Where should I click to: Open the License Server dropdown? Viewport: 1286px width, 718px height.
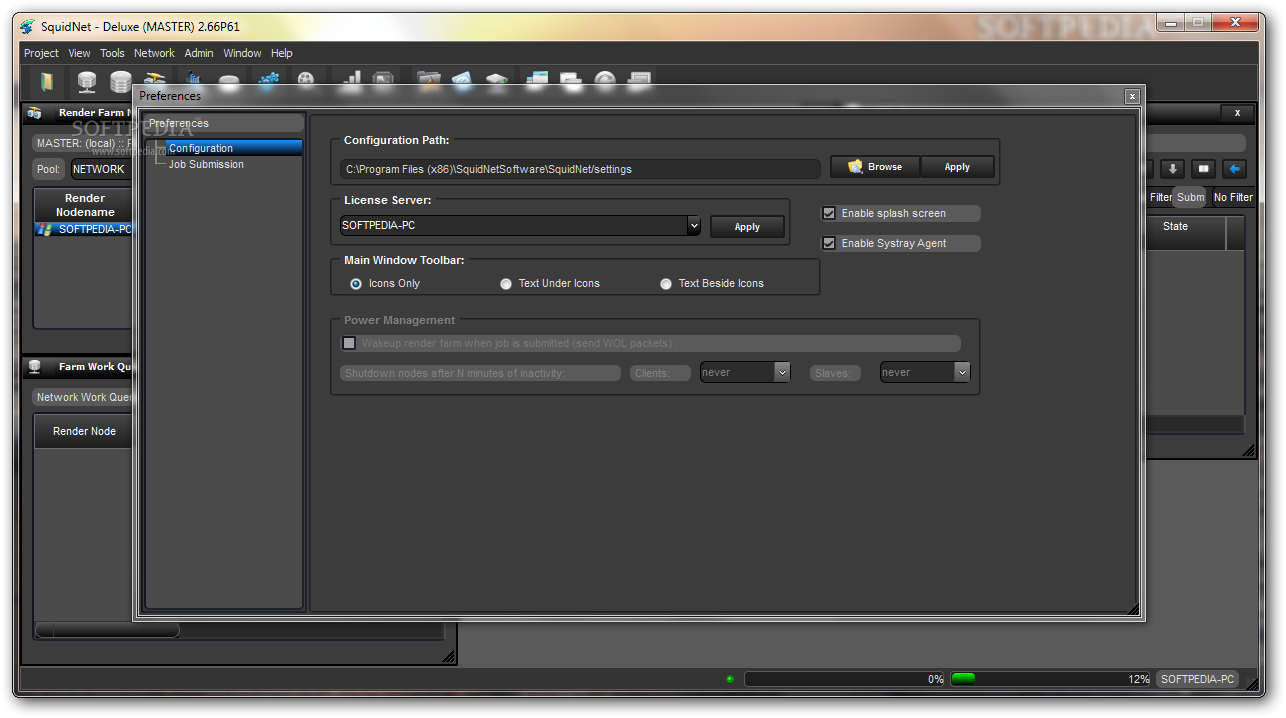coord(694,226)
